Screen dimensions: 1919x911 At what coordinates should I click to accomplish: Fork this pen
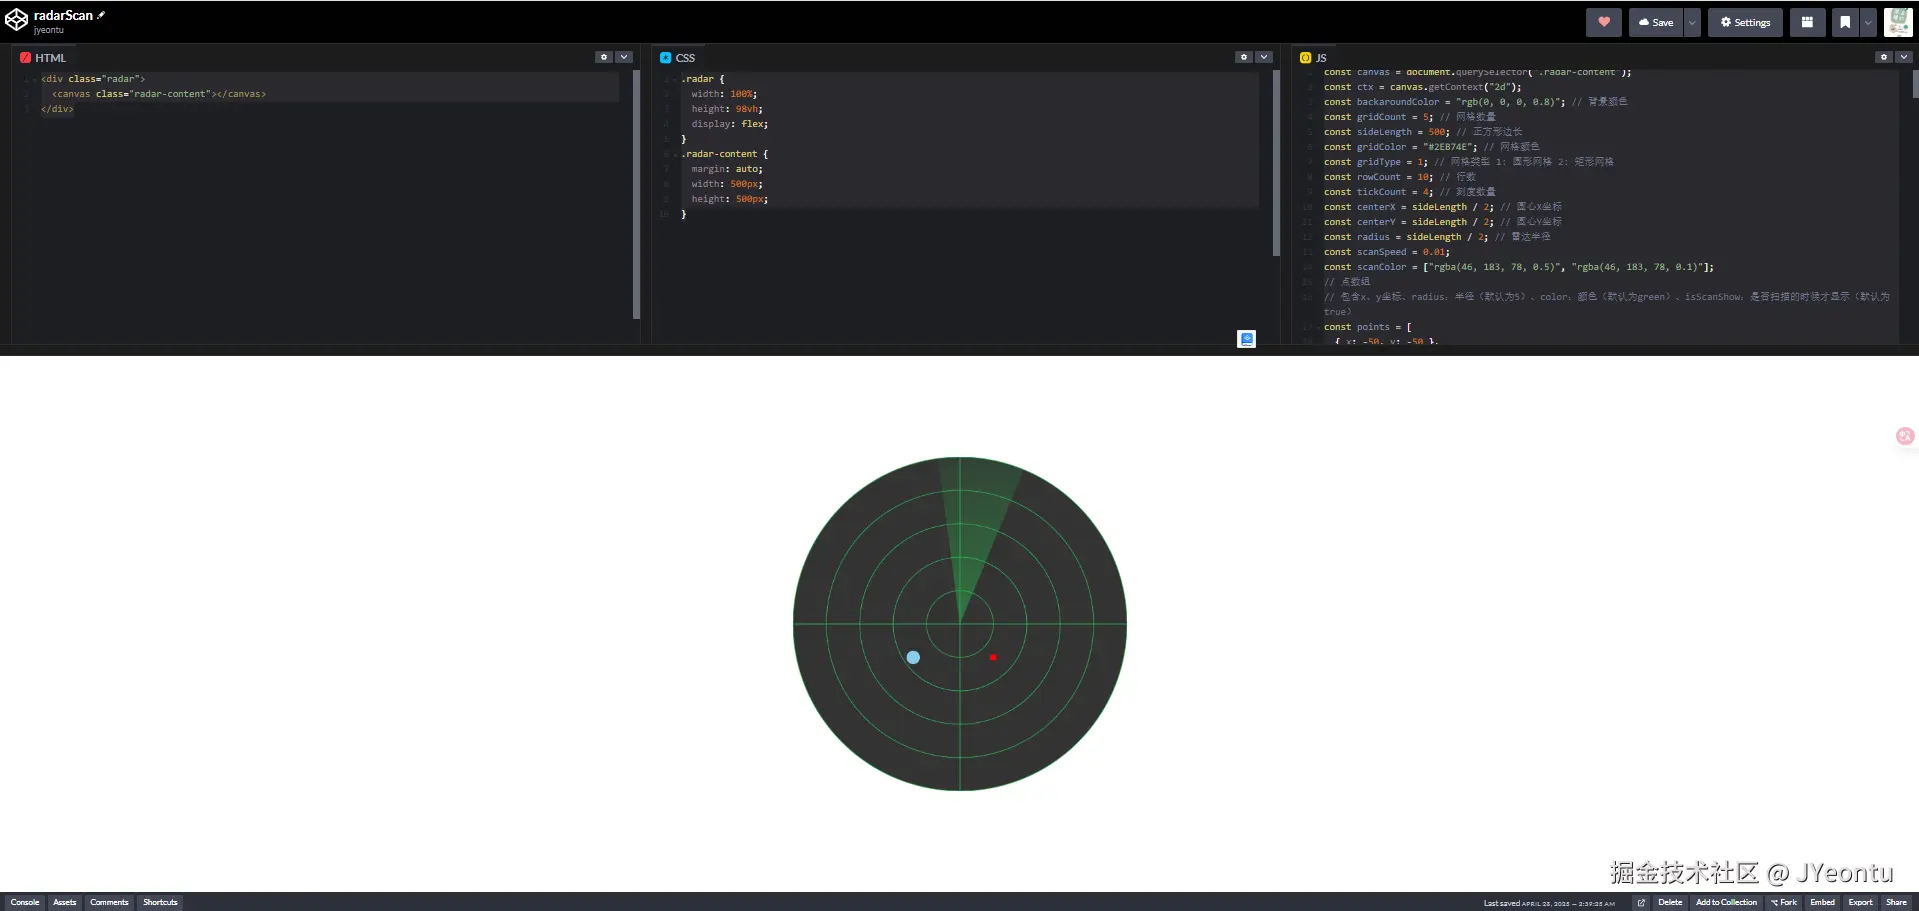pyautogui.click(x=1784, y=902)
